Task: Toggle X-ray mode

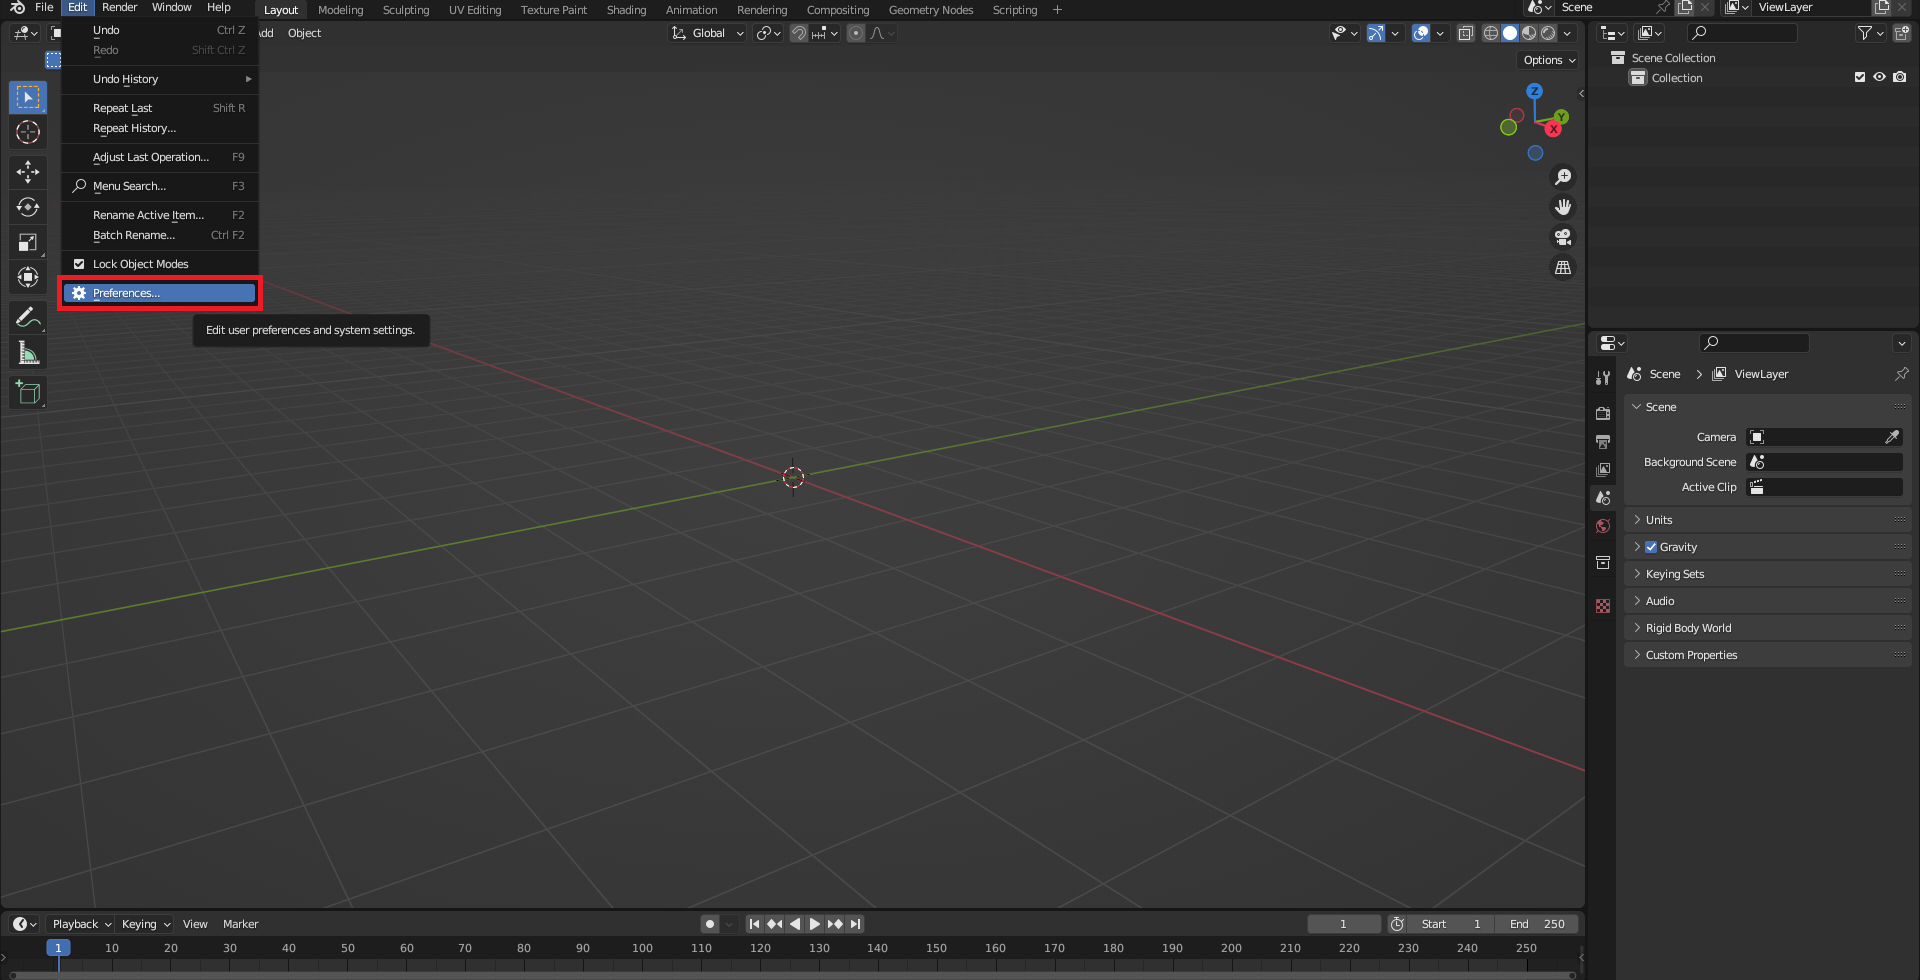Action: click(x=1466, y=33)
